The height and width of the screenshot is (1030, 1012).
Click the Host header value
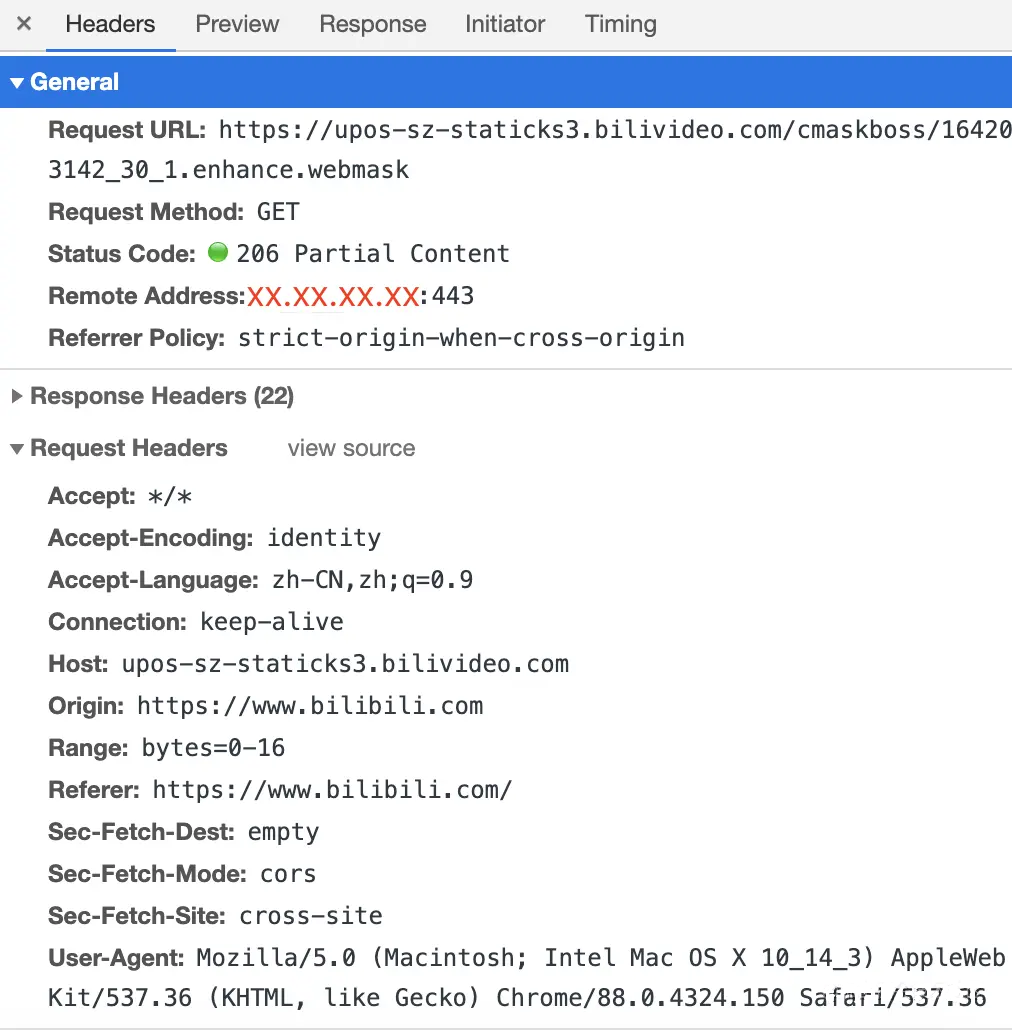[x=345, y=664]
